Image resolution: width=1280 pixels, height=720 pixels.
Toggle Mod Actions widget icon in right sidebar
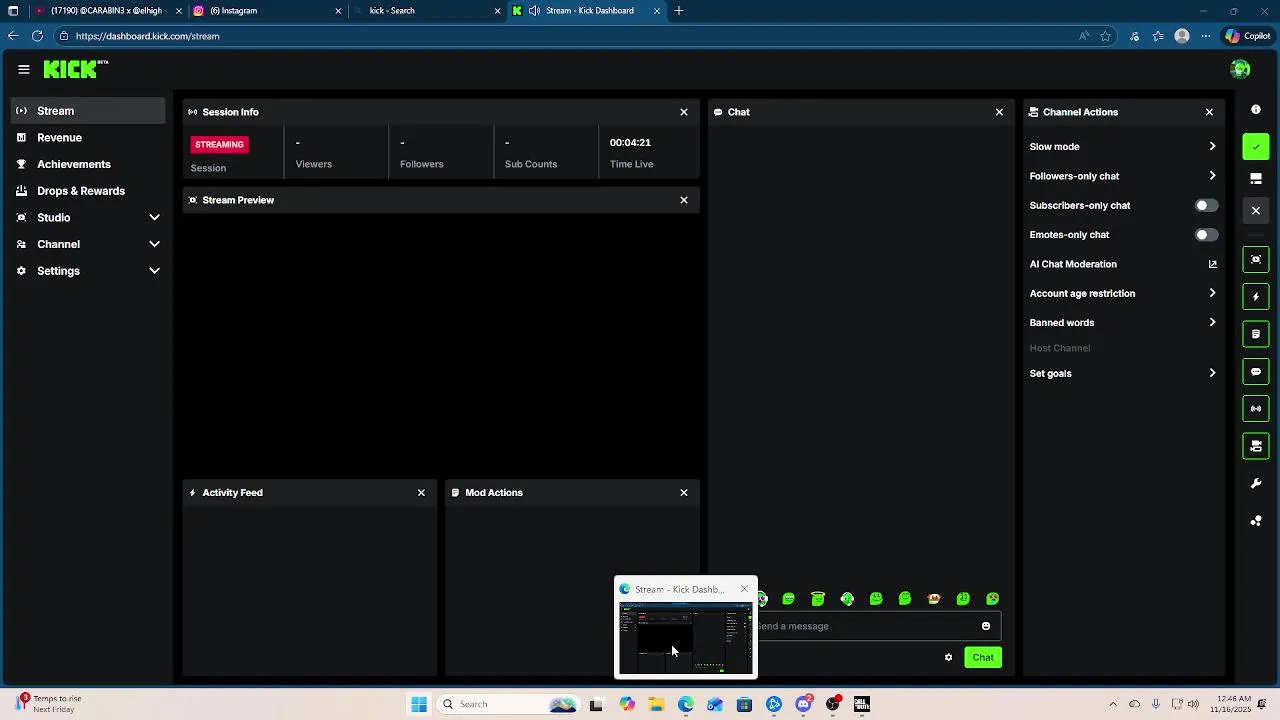coord(1256,334)
